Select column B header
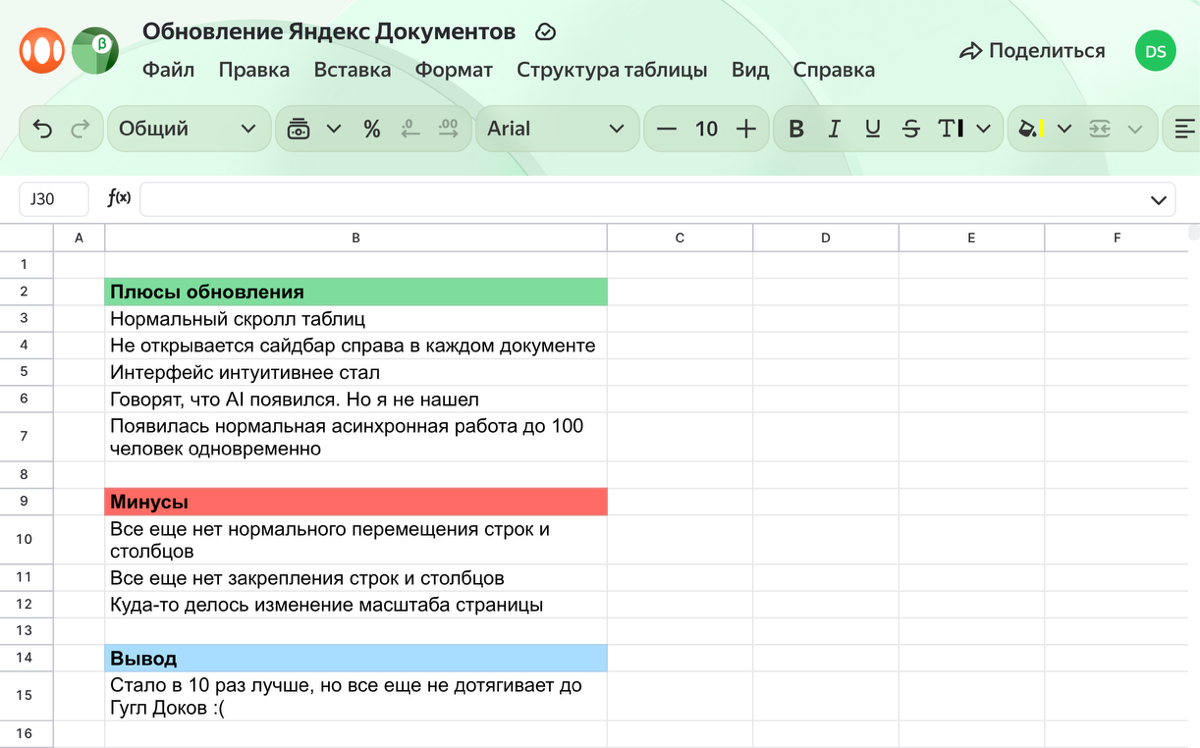This screenshot has width=1200, height=748. (x=356, y=238)
